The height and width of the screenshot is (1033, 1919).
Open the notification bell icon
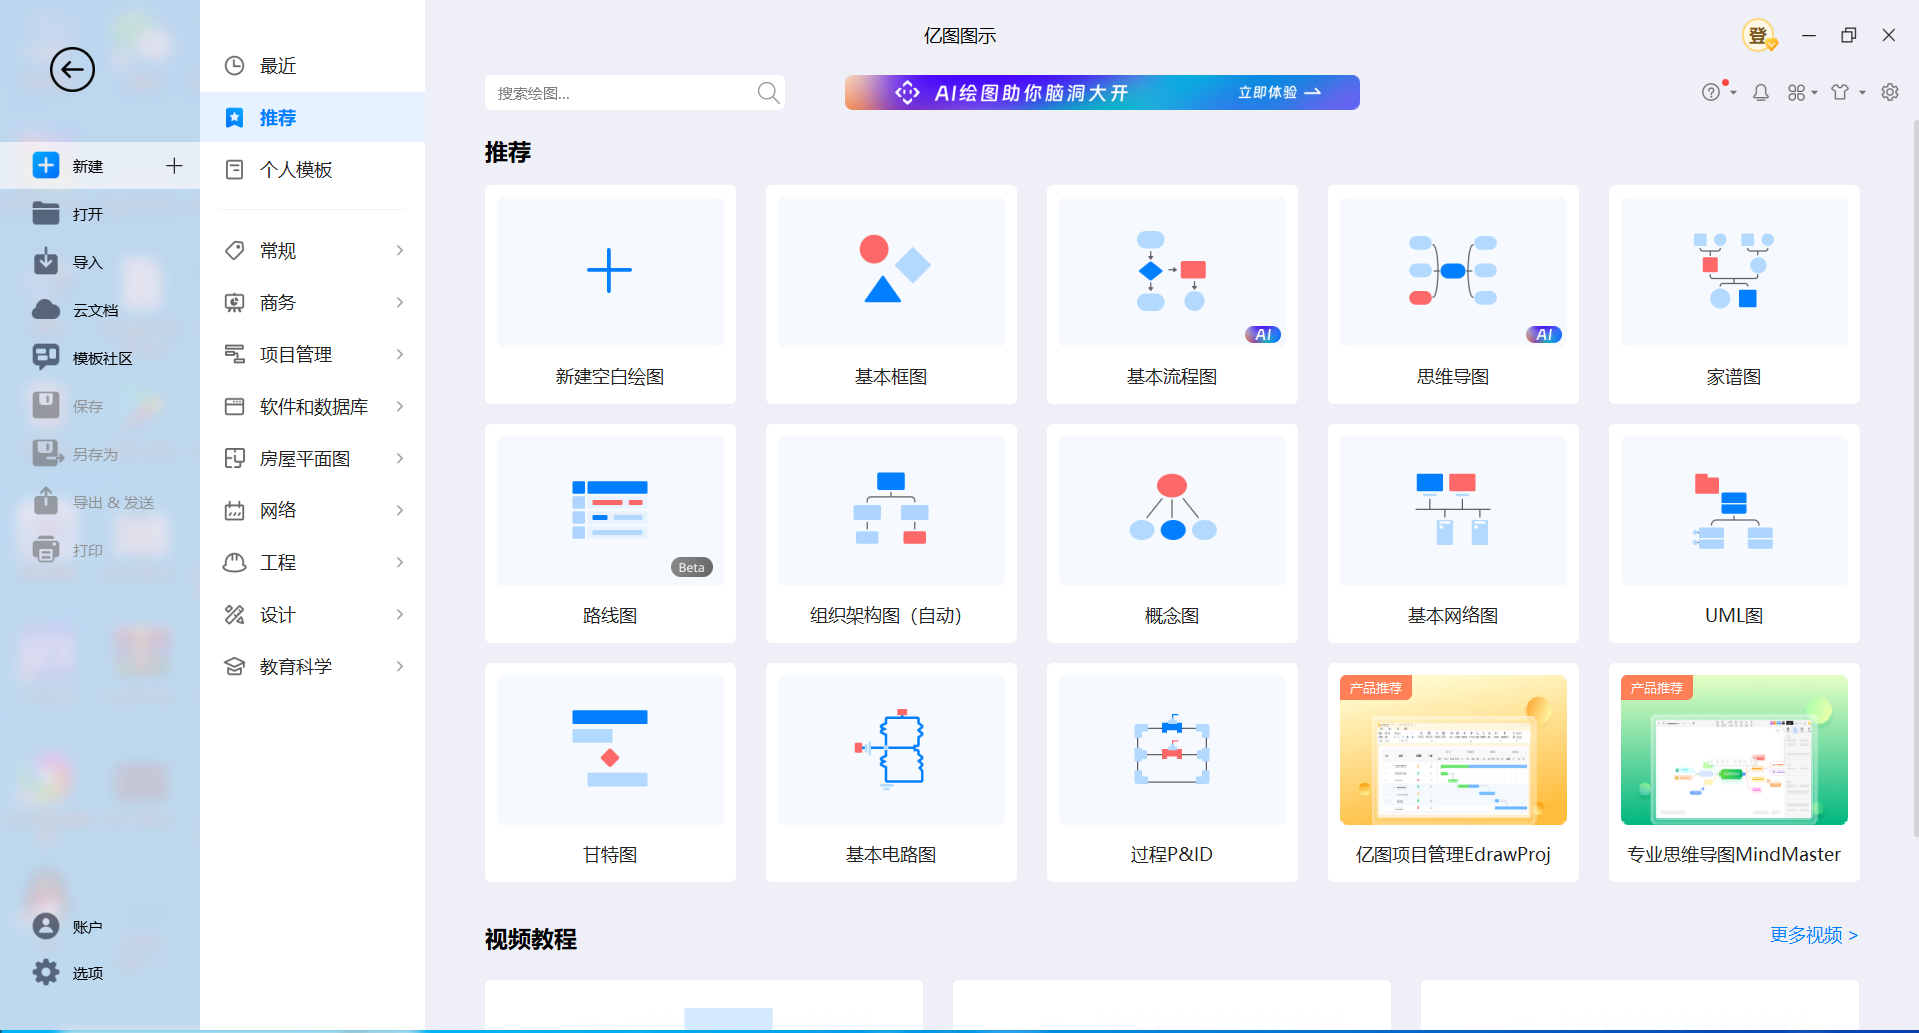tap(1761, 92)
